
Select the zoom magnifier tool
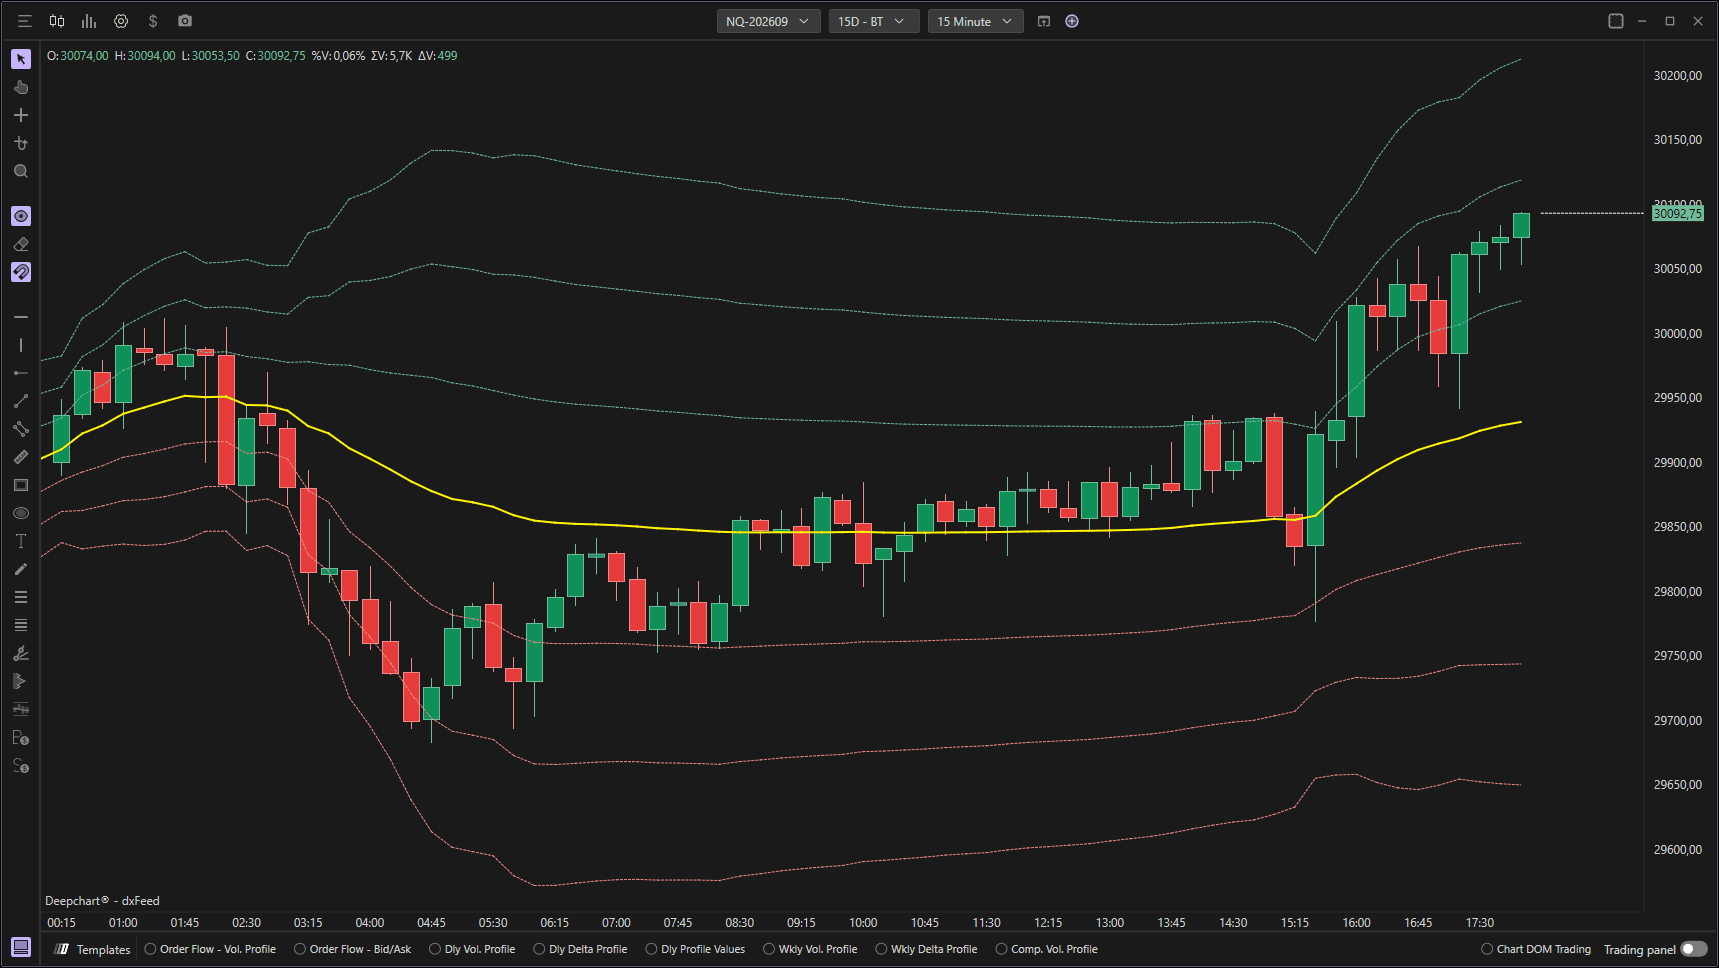click(x=21, y=172)
